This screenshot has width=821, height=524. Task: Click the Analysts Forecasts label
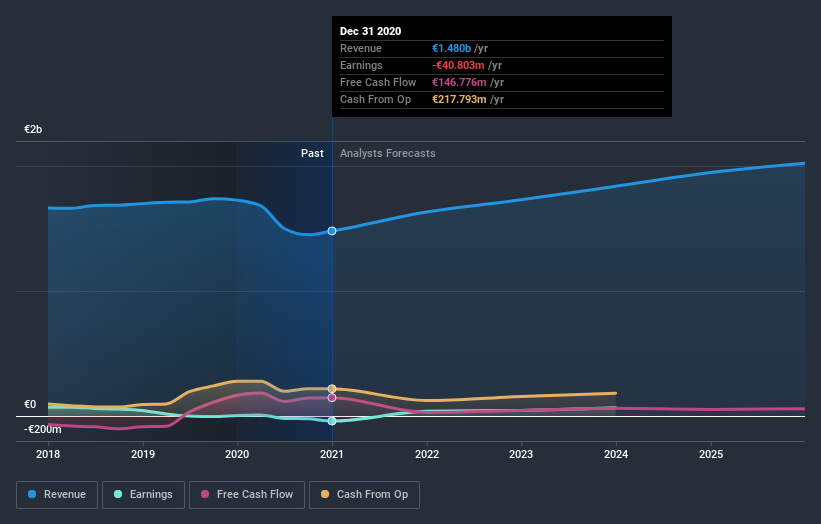click(x=387, y=153)
